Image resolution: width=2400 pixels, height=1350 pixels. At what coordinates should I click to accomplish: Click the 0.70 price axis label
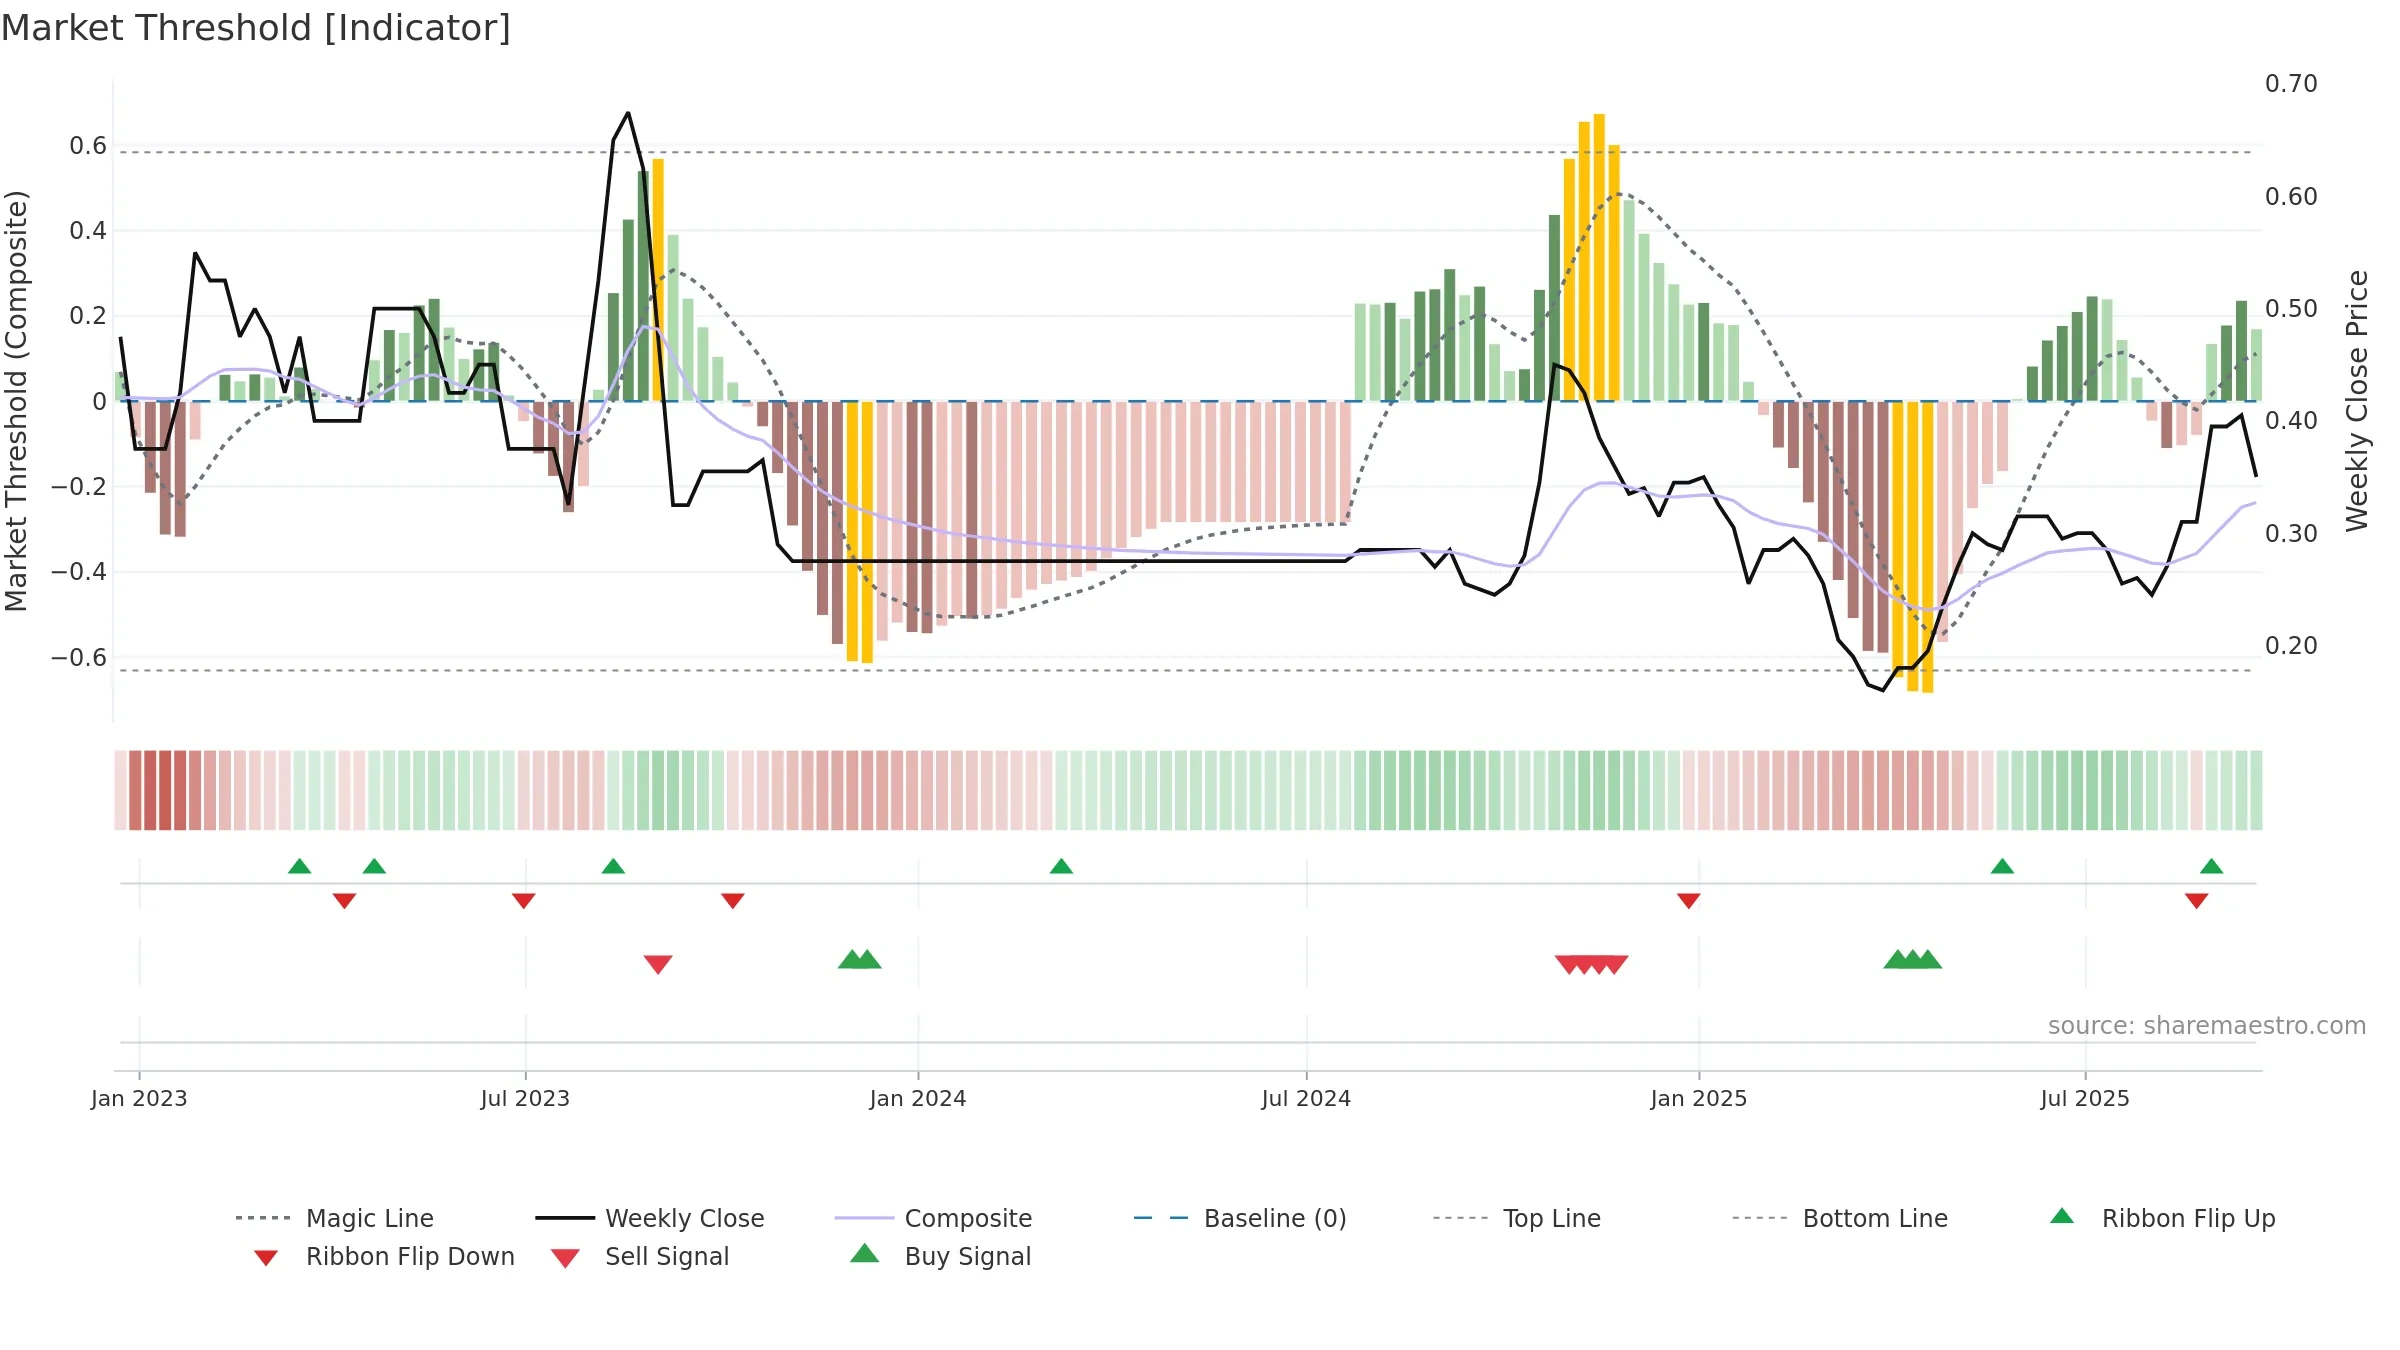(2291, 84)
